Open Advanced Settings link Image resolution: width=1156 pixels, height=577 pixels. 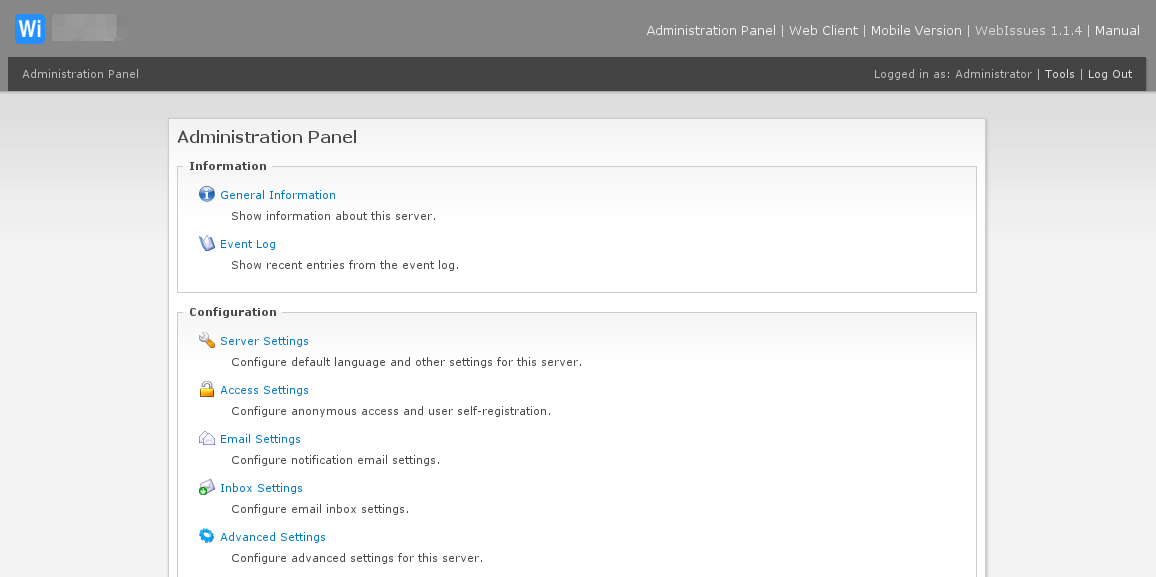[273, 537]
